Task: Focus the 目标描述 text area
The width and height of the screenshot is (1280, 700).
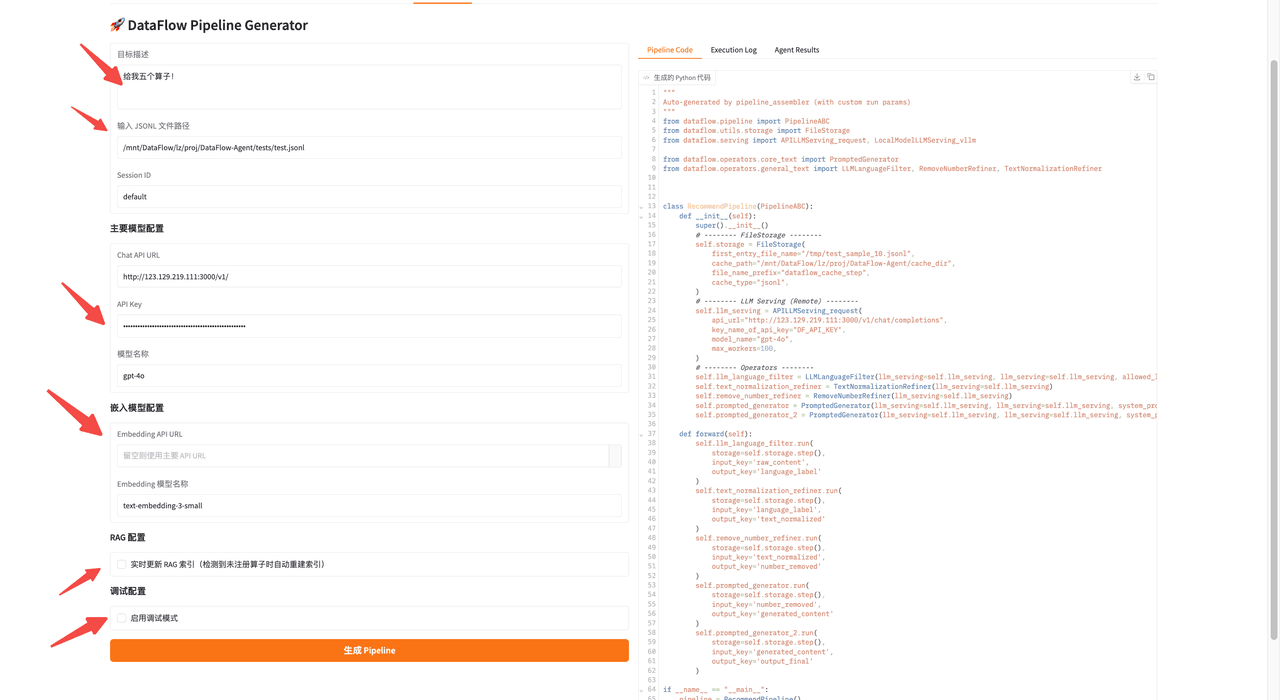Action: click(x=369, y=86)
